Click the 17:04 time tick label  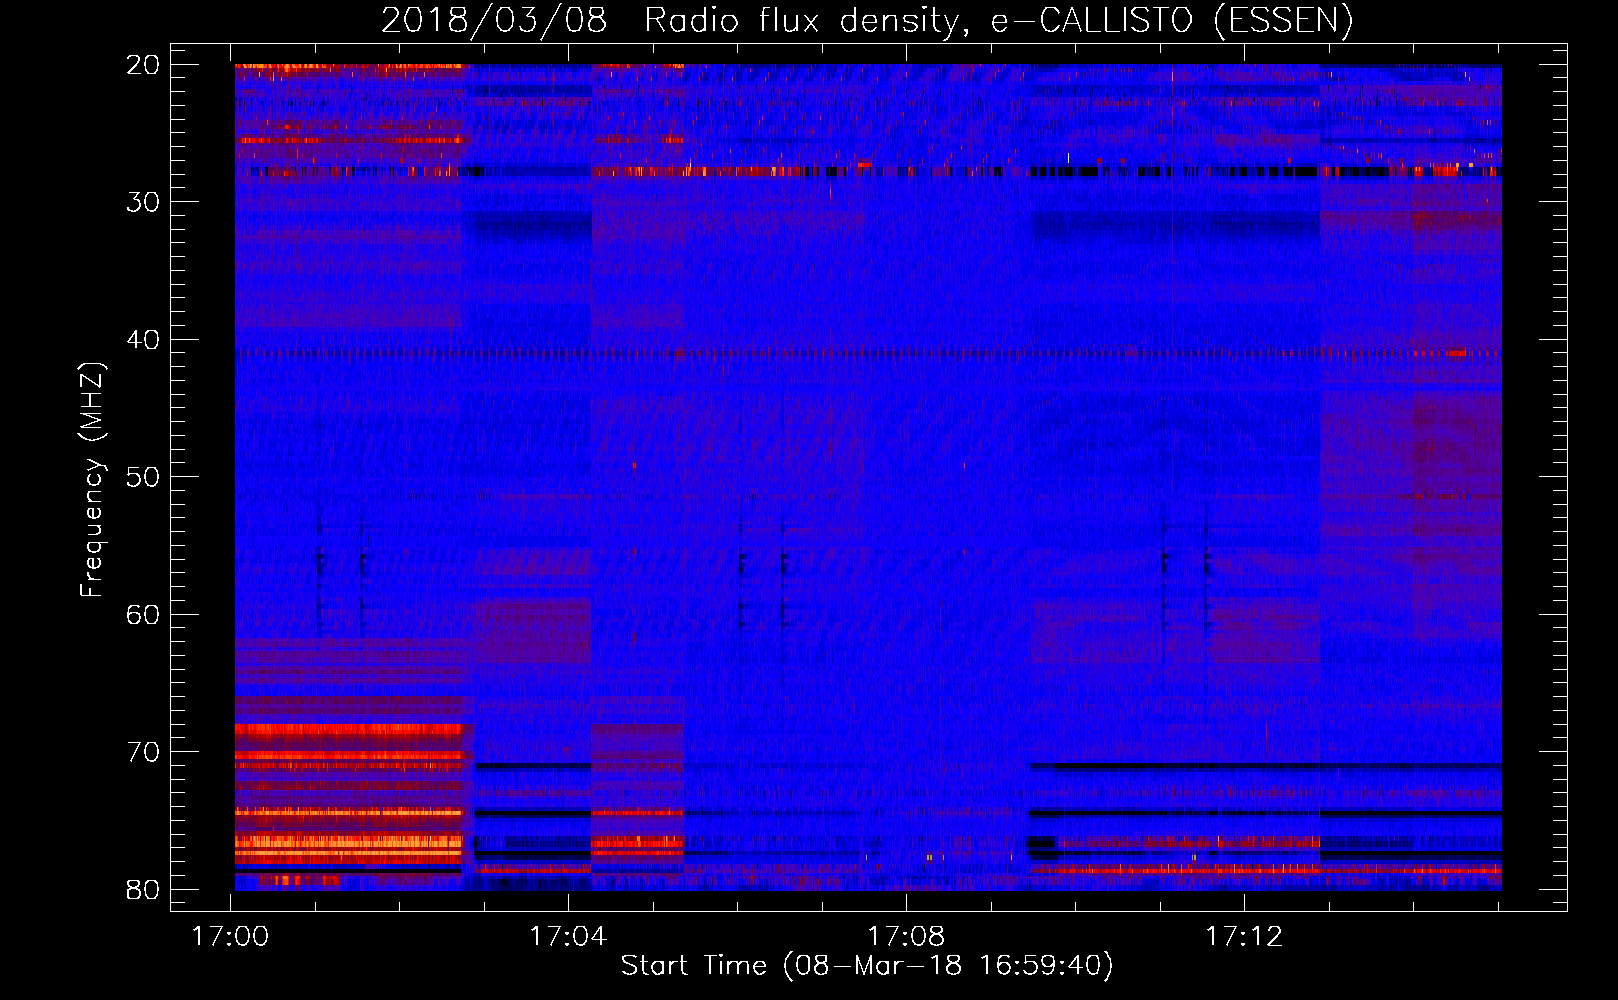coord(569,937)
